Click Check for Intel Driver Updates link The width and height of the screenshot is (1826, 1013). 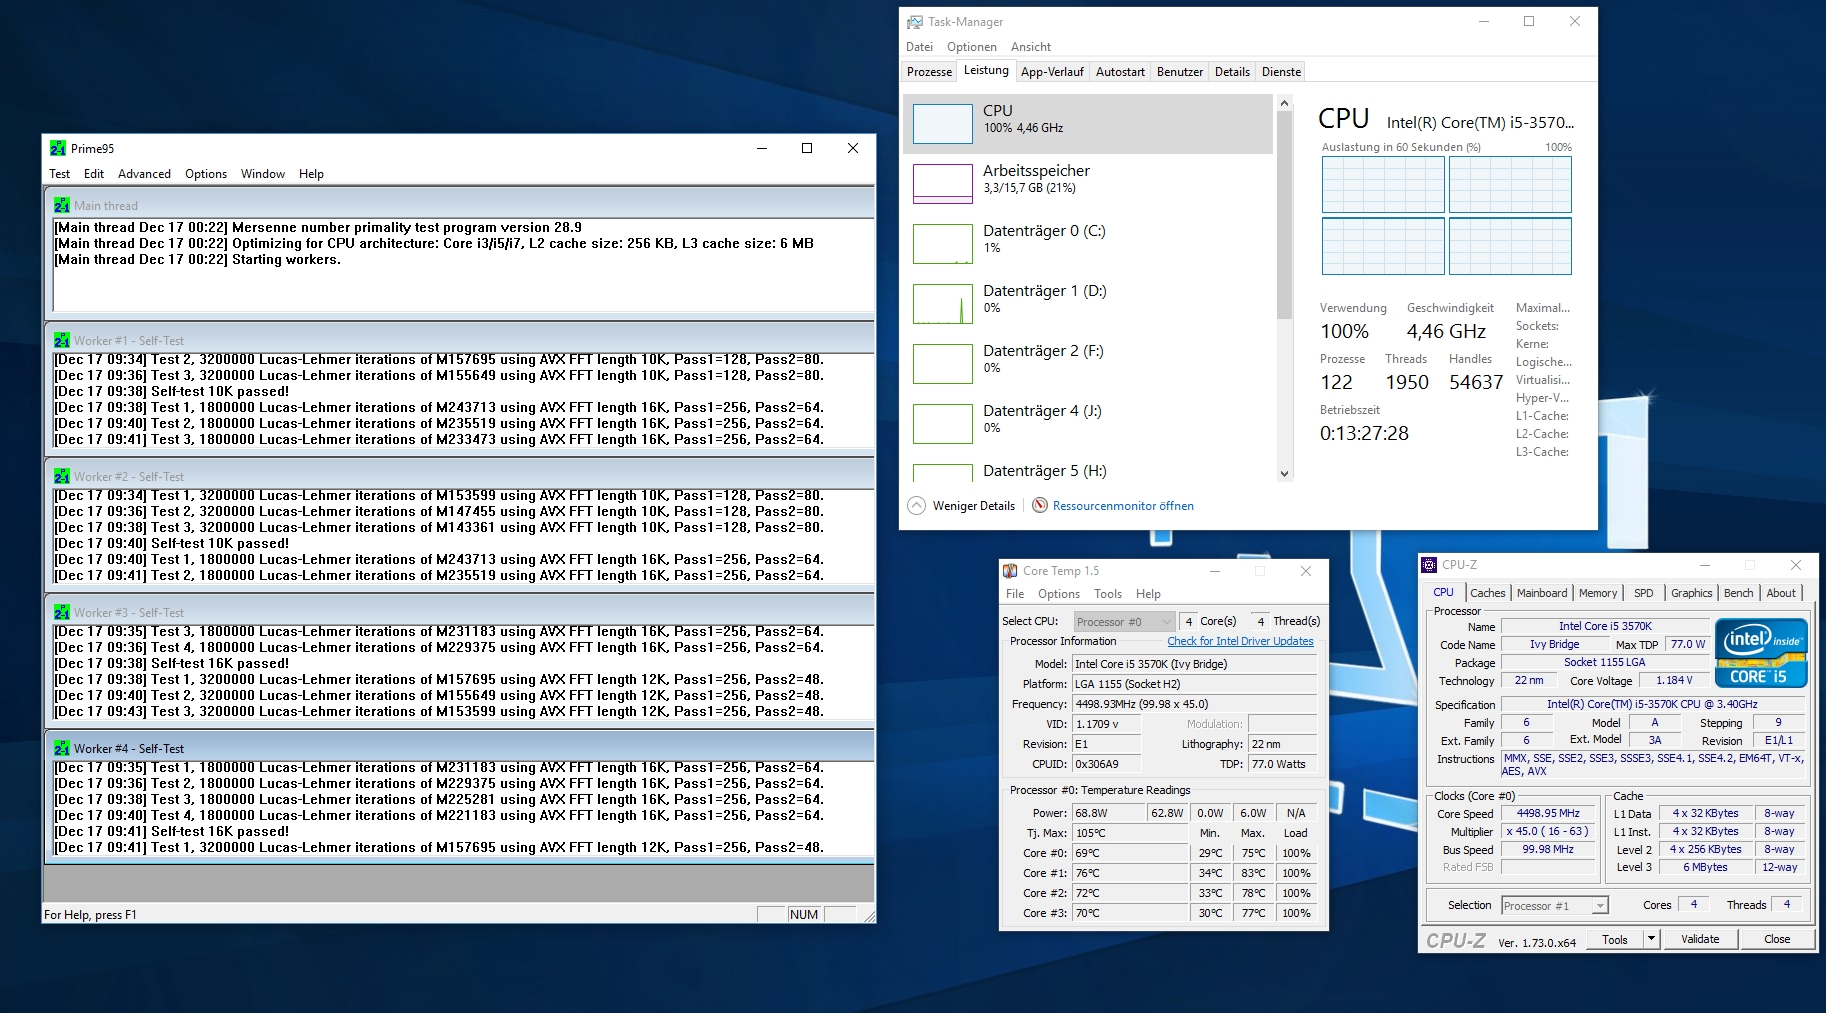point(1240,642)
